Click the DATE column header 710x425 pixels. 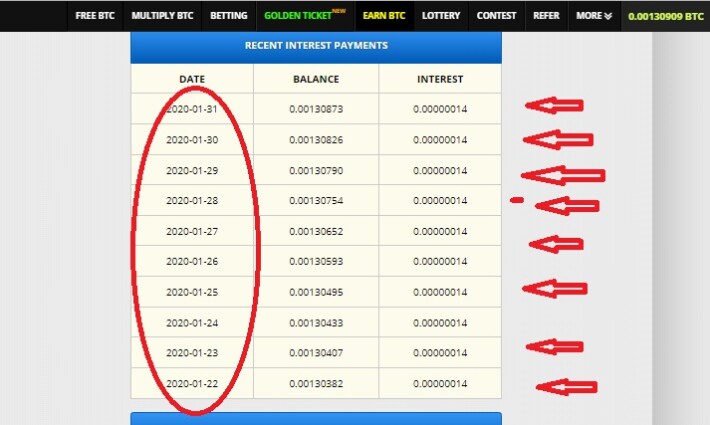click(192, 79)
